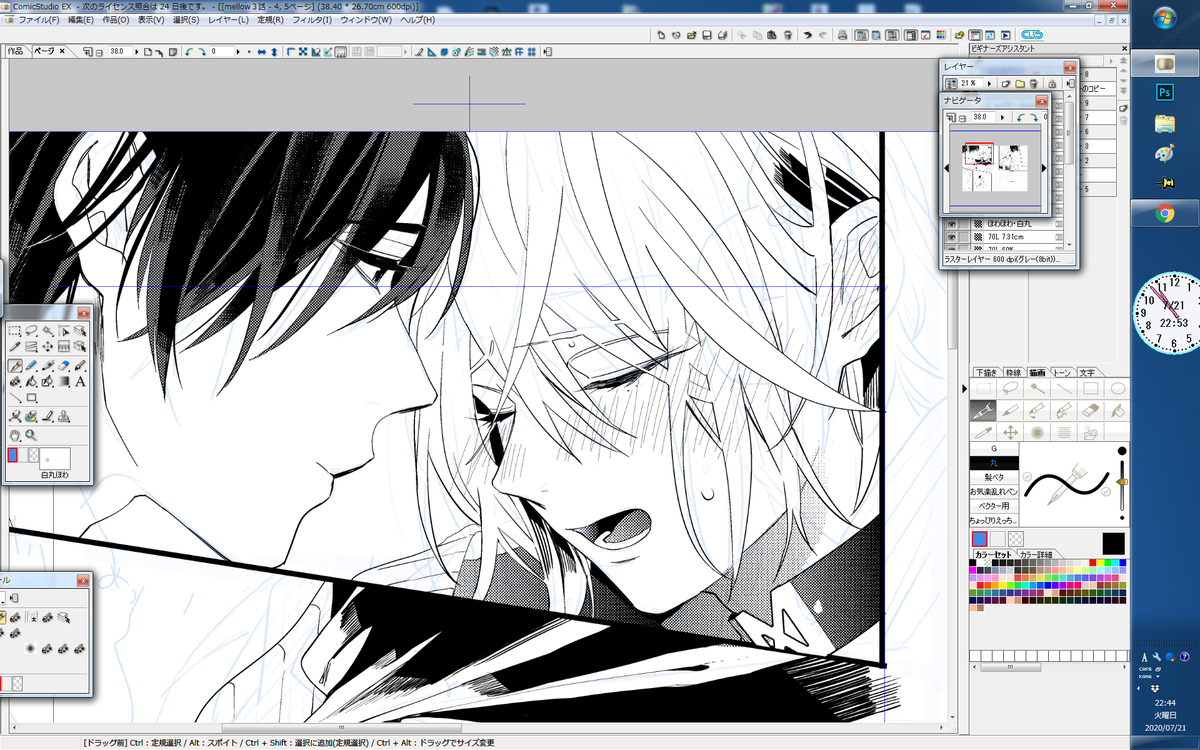
Task: Click the zoom value field showing 38.0
Action: coord(120,51)
